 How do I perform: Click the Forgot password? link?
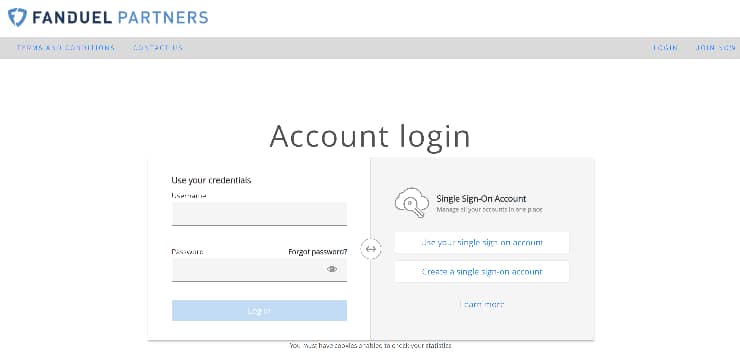[318, 252]
